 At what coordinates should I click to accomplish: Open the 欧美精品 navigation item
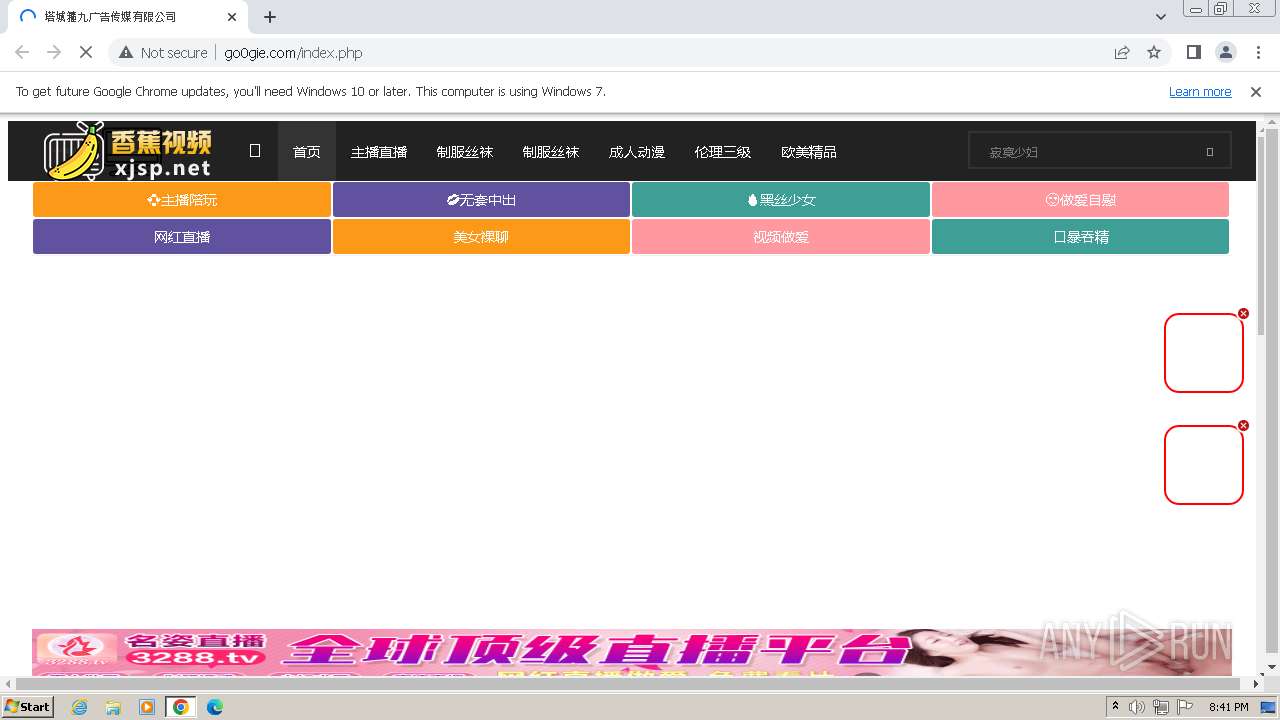809,152
